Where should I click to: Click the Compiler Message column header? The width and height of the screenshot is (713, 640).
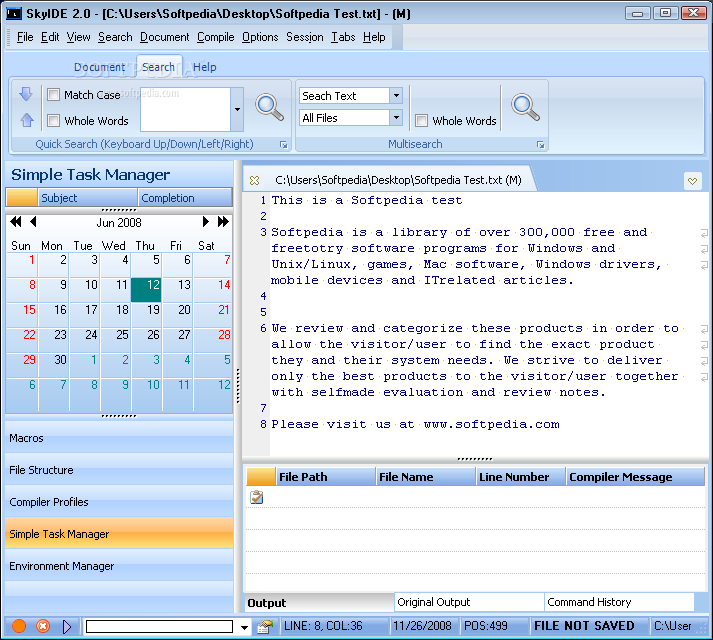coord(635,477)
